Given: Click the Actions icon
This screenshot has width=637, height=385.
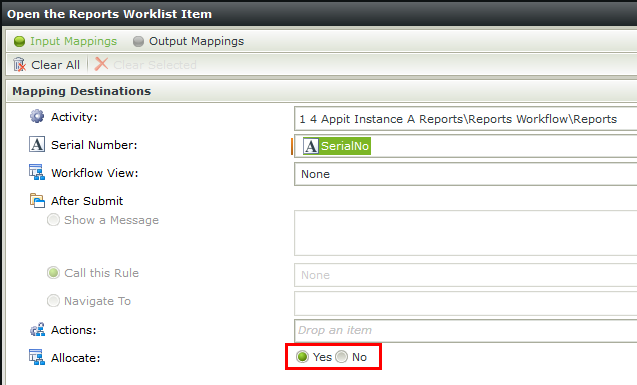Looking at the screenshot, I should 37,330.
